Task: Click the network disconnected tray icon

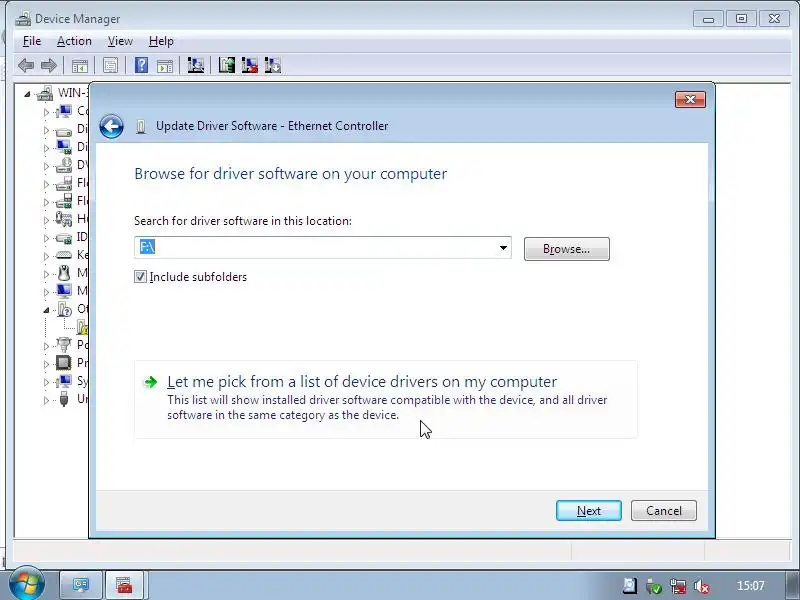Action: click(678, 586)
